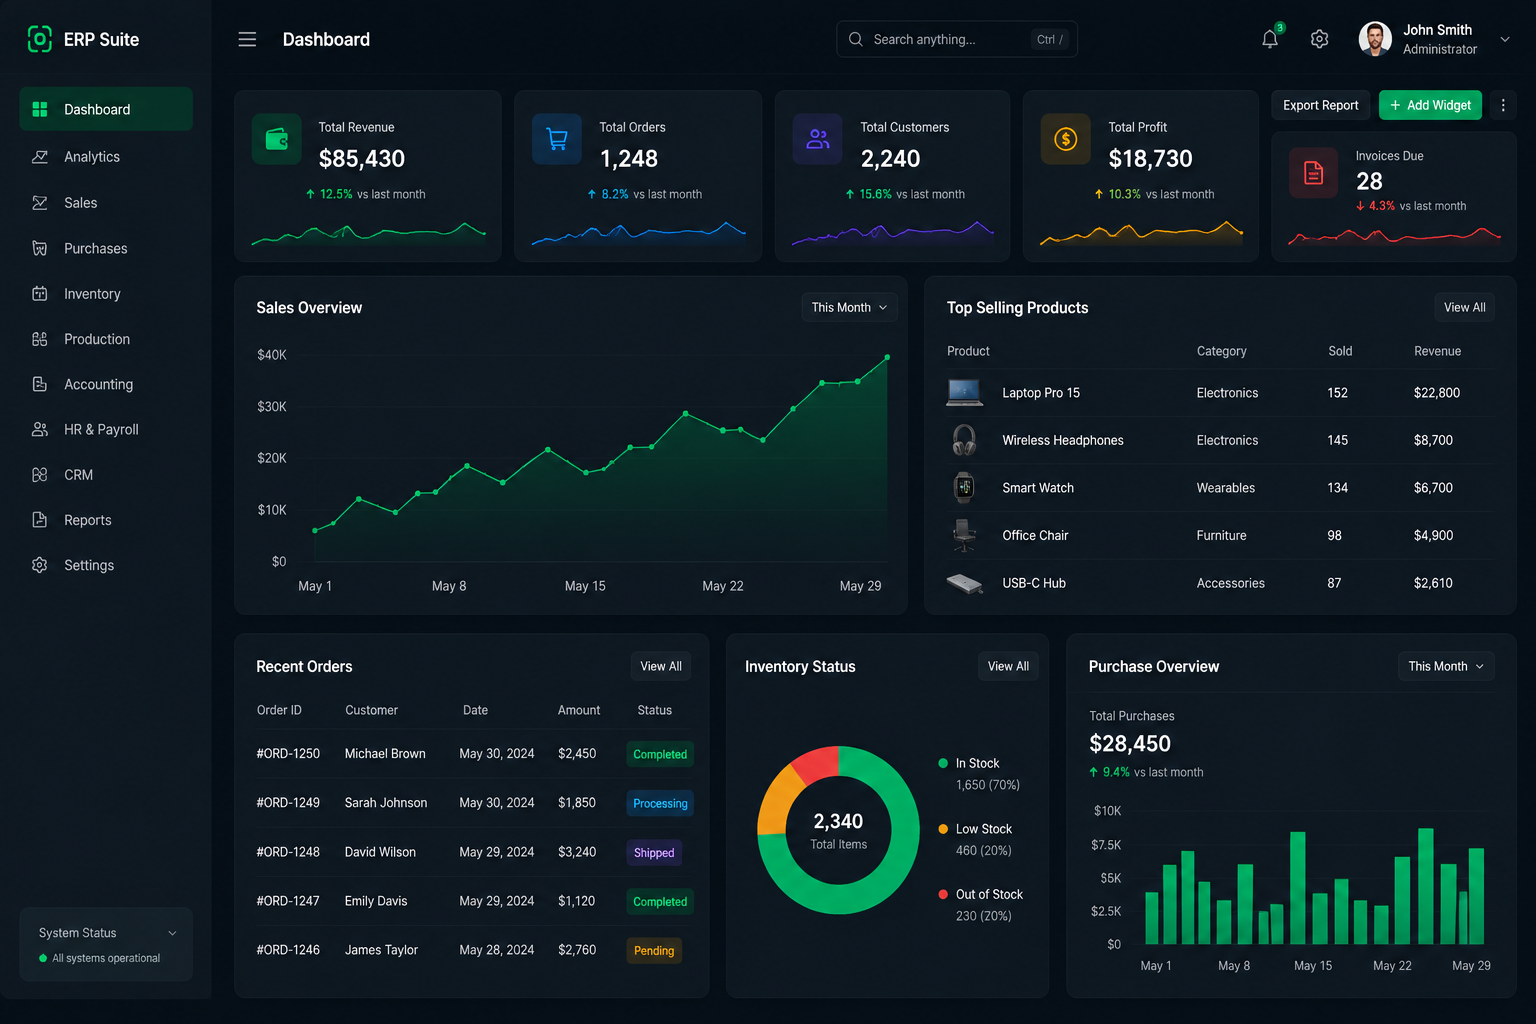1536x1024 pixels.
Task: Click the Wireless Headphones product image
Action: click(964, 440)
